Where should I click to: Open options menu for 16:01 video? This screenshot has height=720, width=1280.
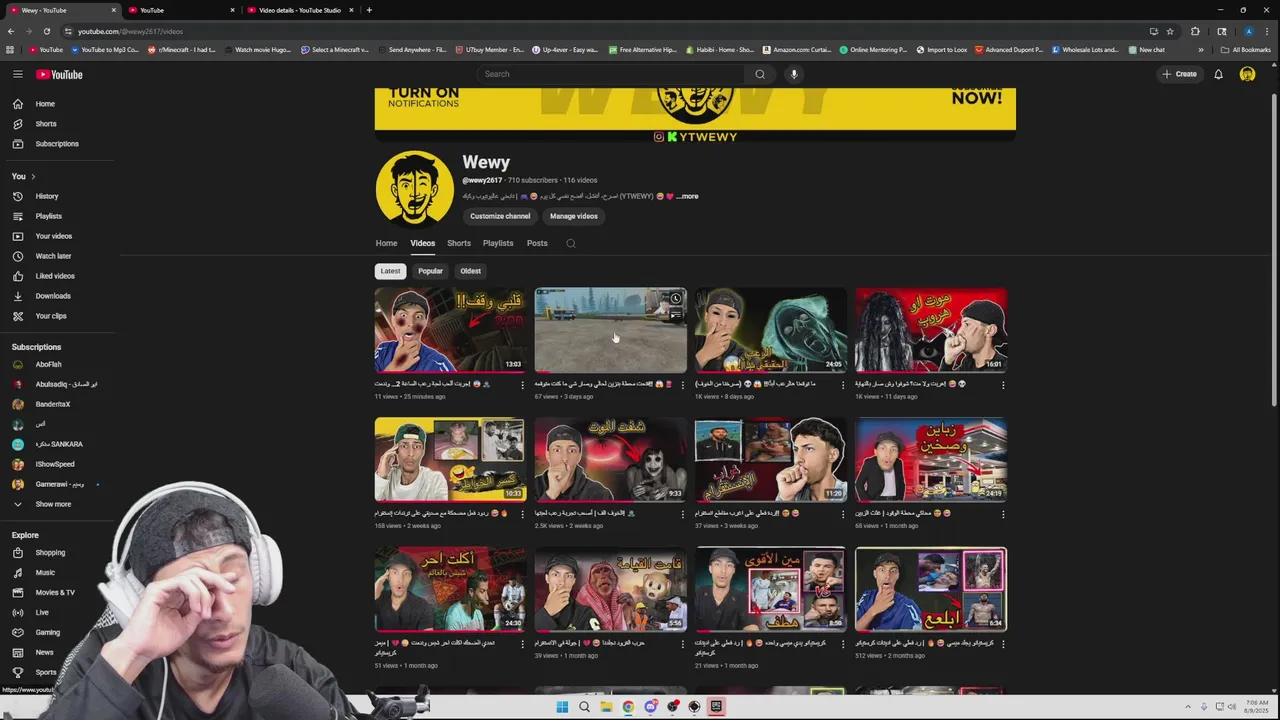(x=1002, y=384)
